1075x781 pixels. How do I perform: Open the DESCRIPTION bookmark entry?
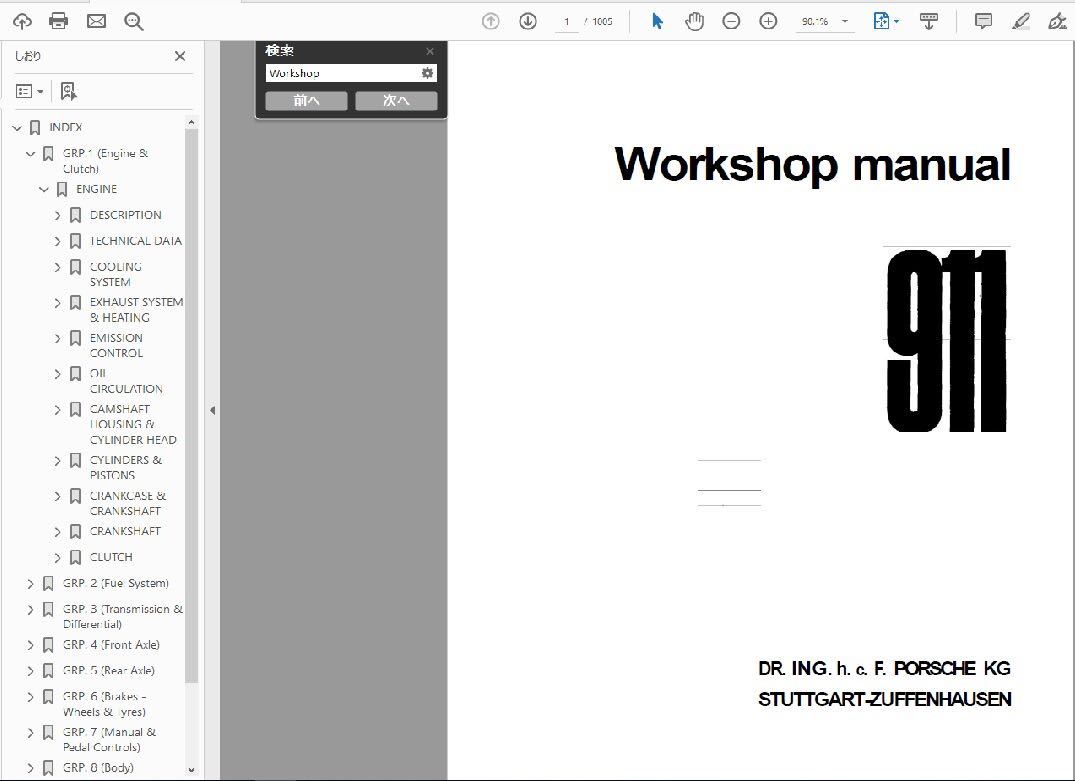point(125,215)
